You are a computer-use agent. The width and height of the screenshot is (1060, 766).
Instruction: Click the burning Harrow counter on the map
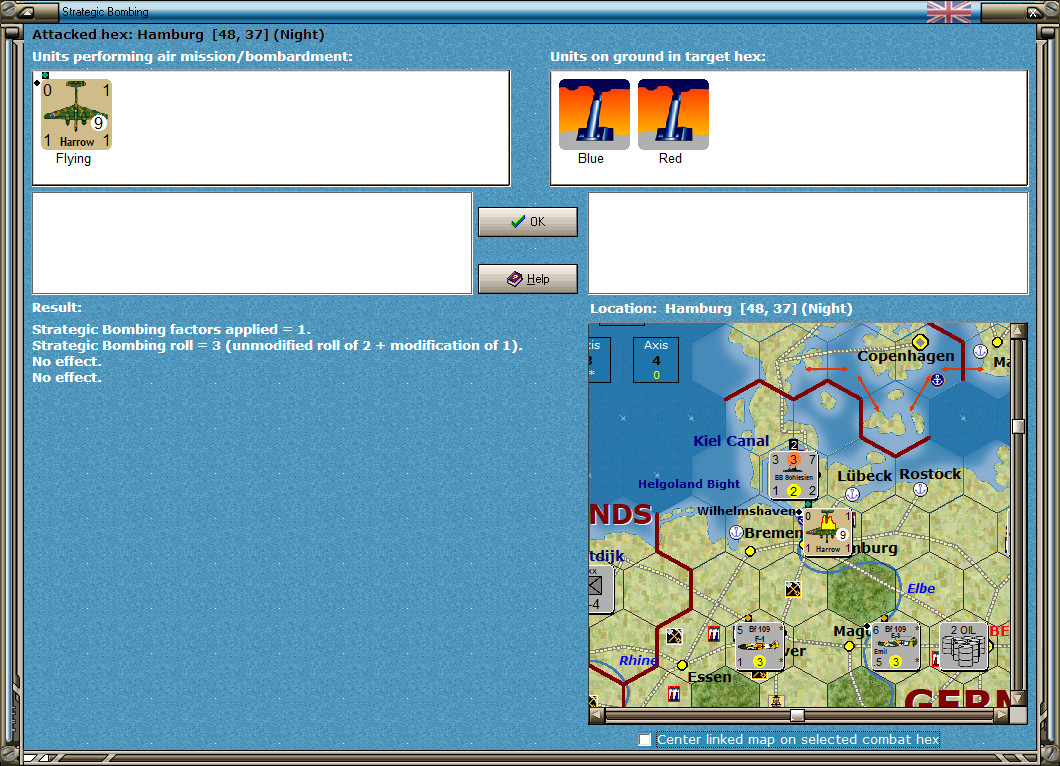(x=827, y=532)
